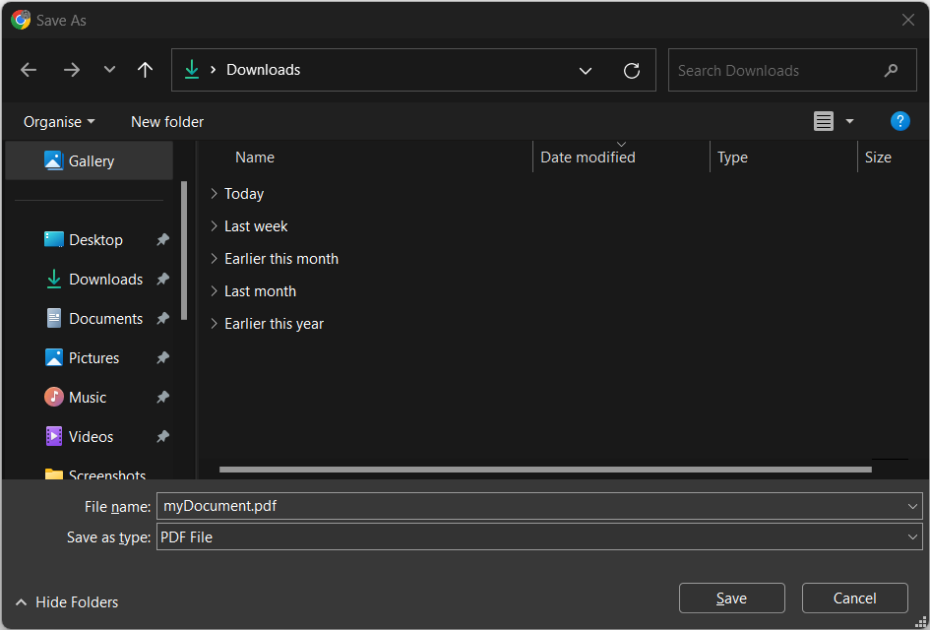Click inside the File name field
The image size is (930, 630).
pos(450,506)
